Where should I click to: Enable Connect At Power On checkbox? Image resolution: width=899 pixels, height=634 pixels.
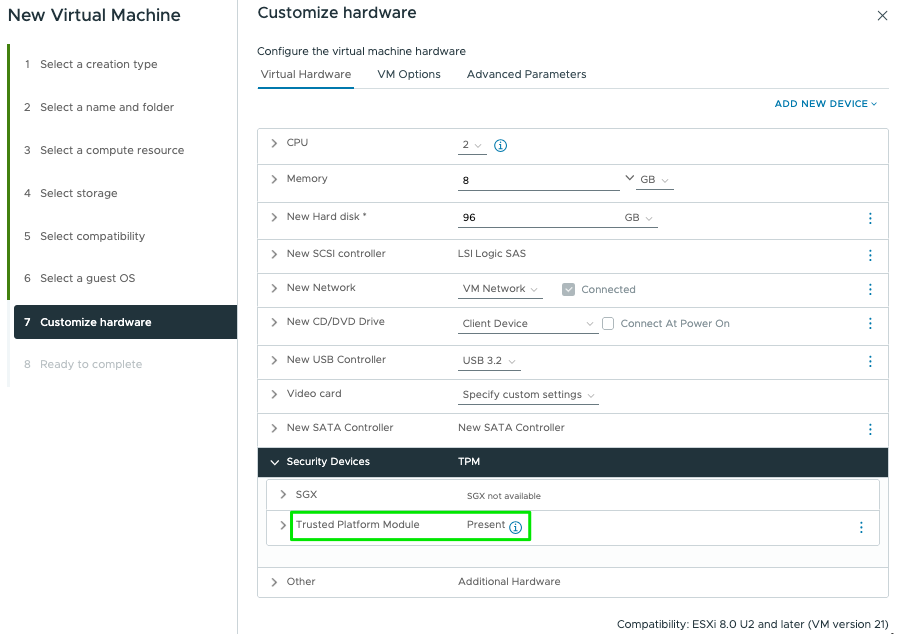click(608, 324)
